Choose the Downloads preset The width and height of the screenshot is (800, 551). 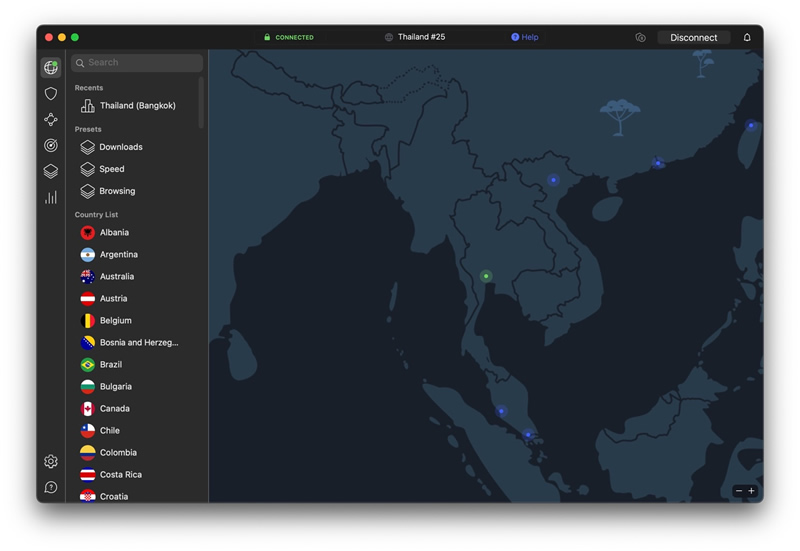point(120,147)
